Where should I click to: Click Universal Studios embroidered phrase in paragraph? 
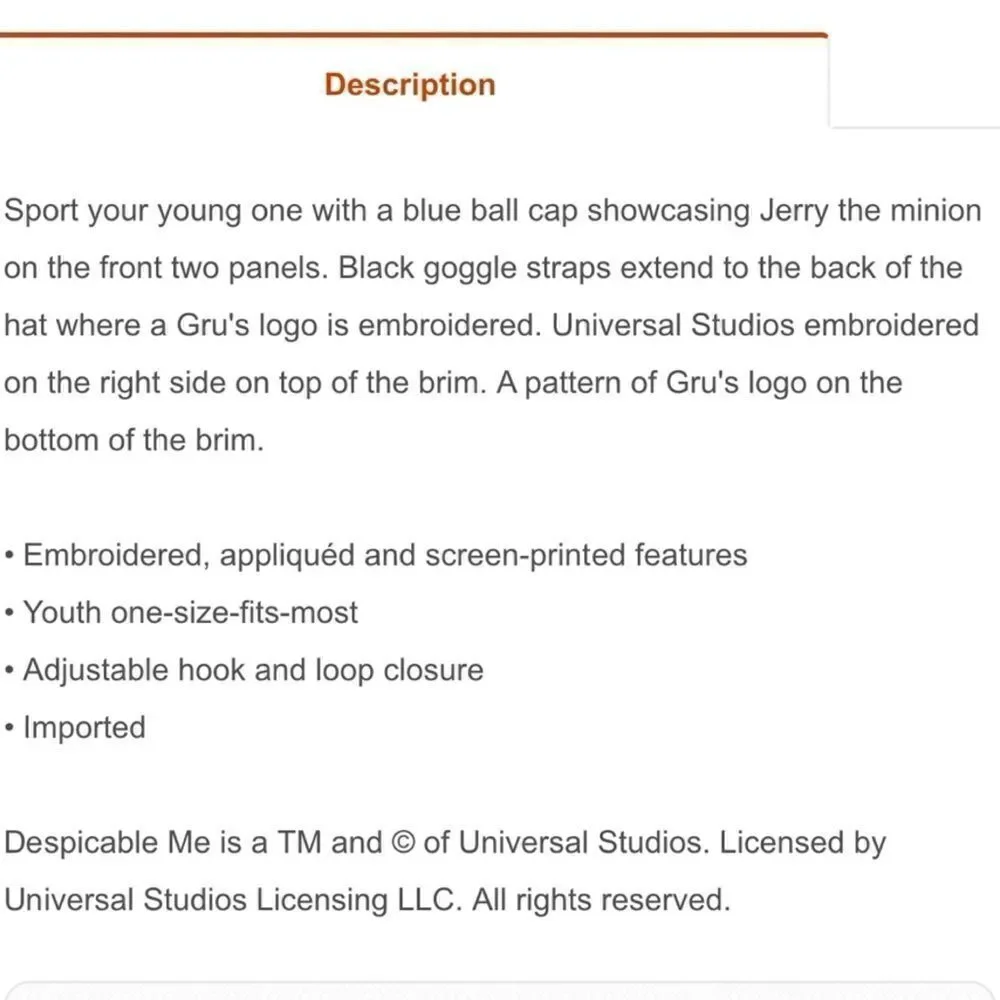point(765,325)
